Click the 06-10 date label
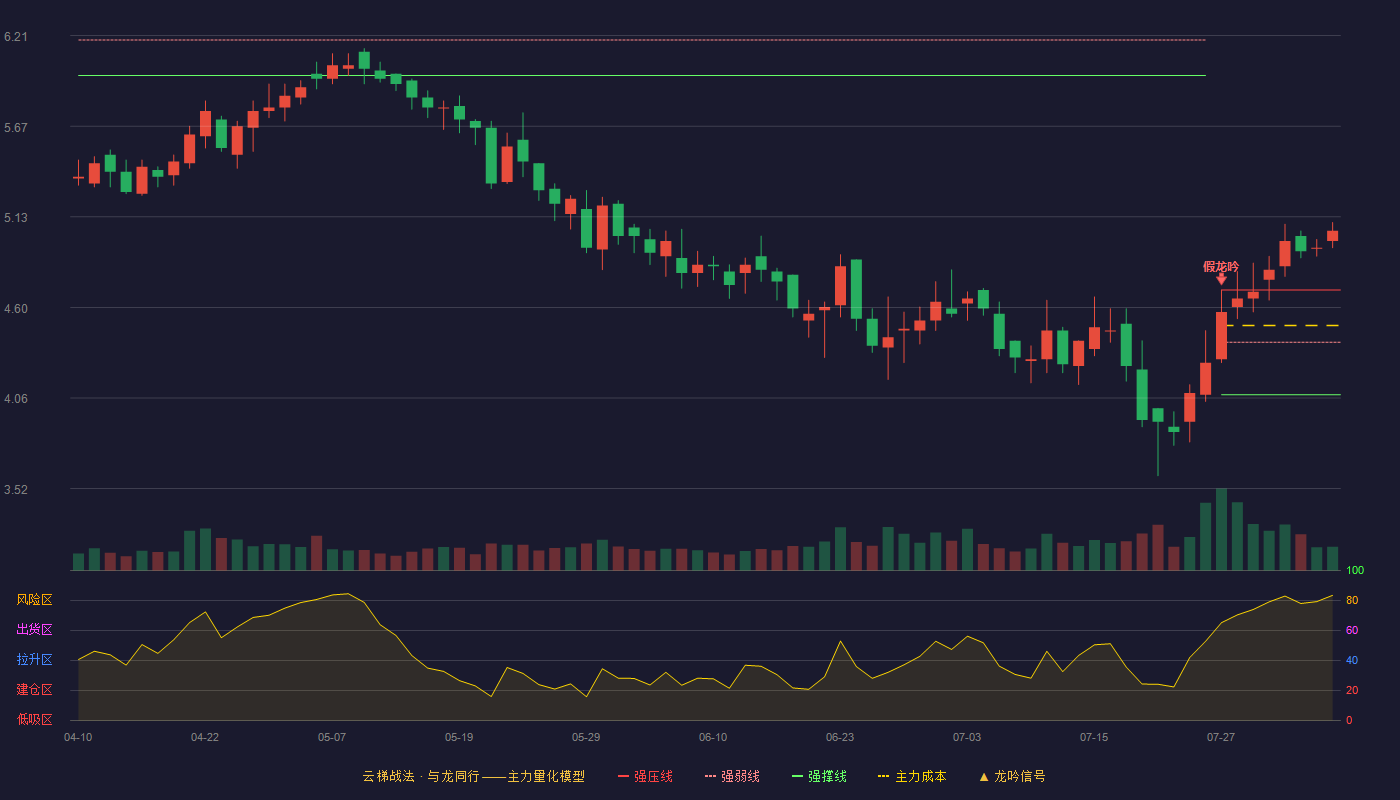The height and width of the screenshot is (800, 1400). click(713, 737)
